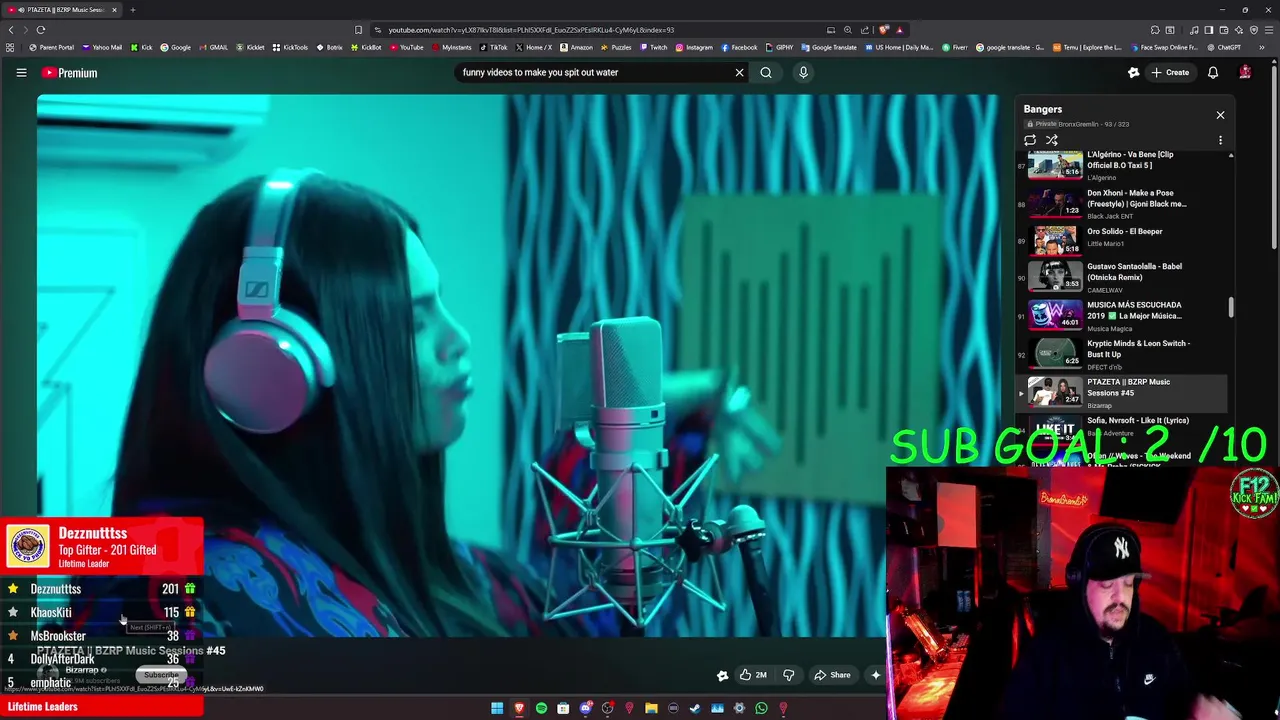Open Parent Portal bookmark
1280x720 pixels.
point(51,47)
